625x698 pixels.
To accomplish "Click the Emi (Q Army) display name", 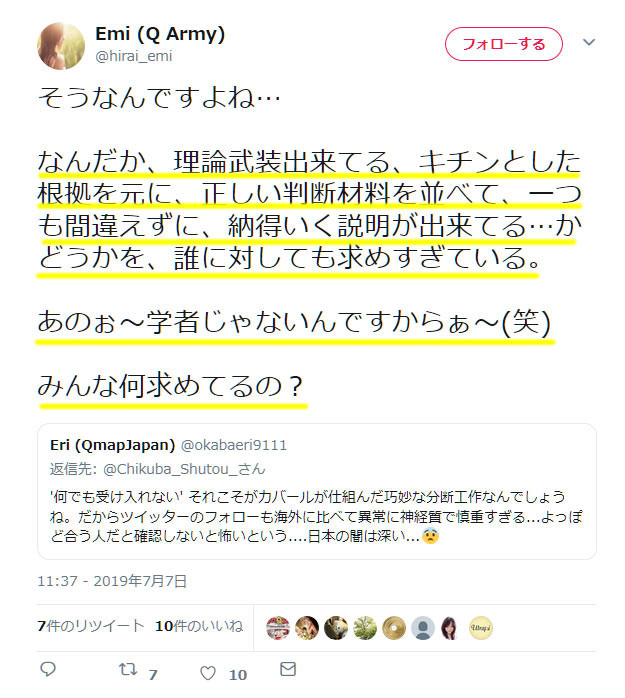I will coord(160,34).
